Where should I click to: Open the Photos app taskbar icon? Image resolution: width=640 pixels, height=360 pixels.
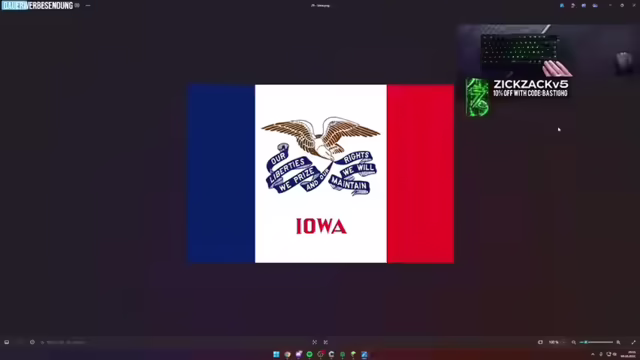(x=364, y=354)
